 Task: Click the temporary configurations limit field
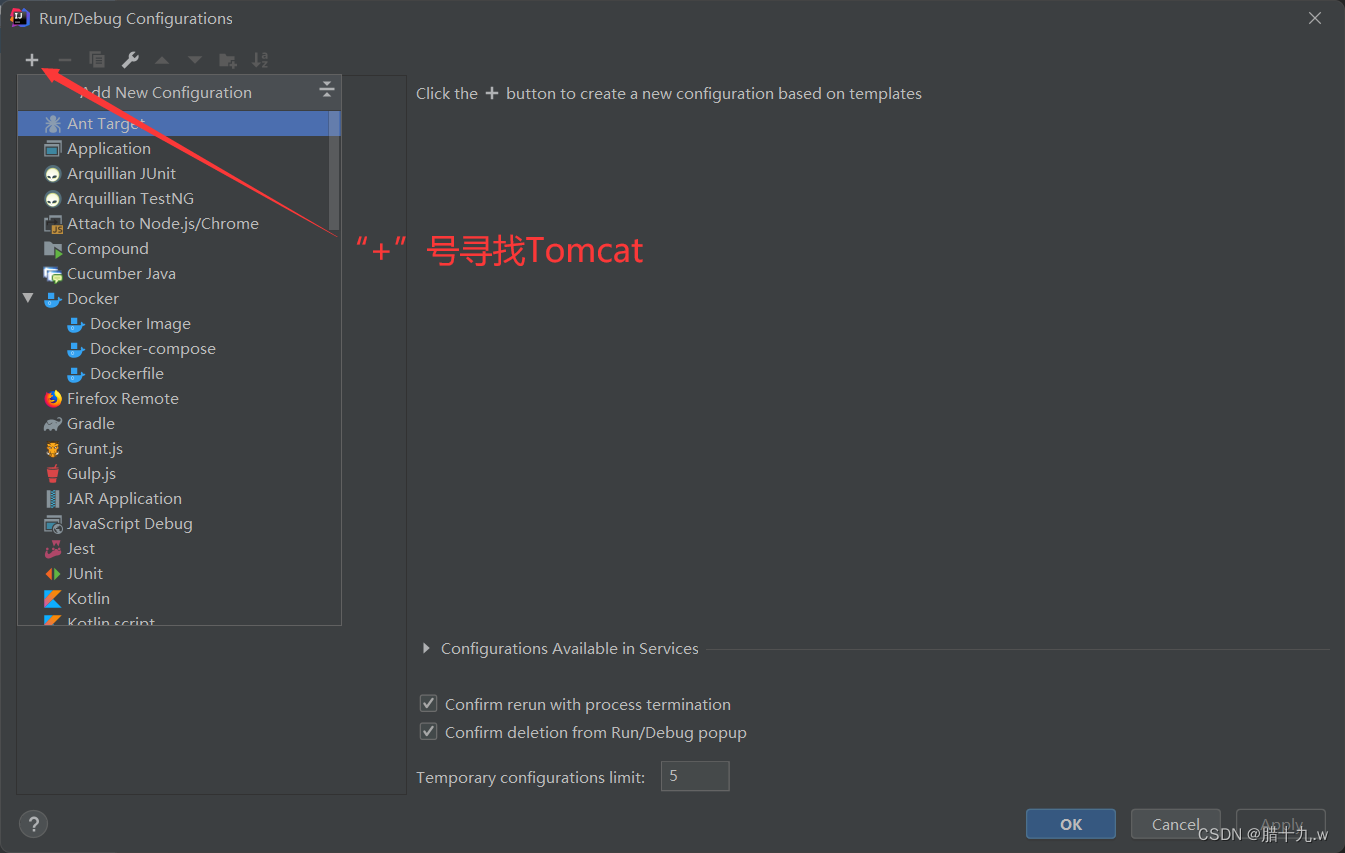(694, 776)
